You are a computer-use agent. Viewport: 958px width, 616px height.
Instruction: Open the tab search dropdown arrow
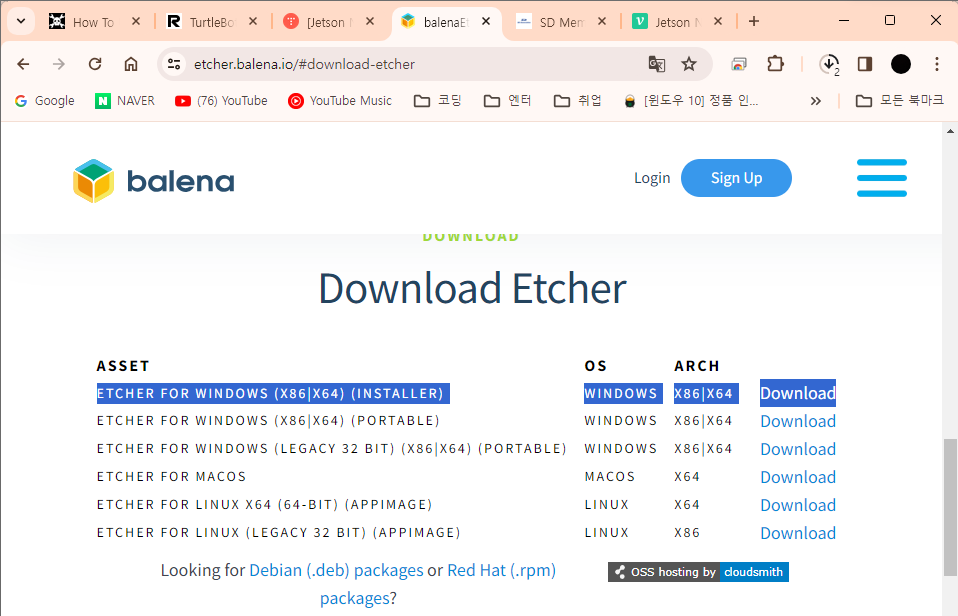point(21,21)
